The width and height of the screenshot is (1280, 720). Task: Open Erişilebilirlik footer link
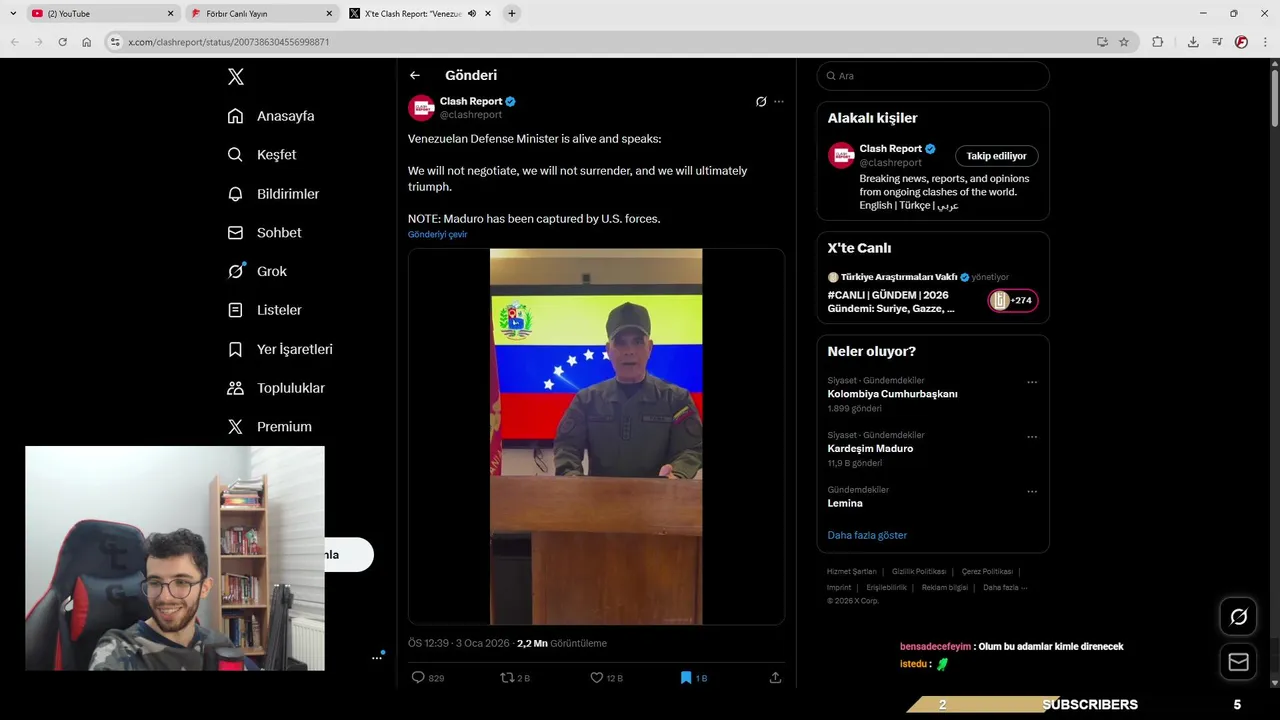887,588
